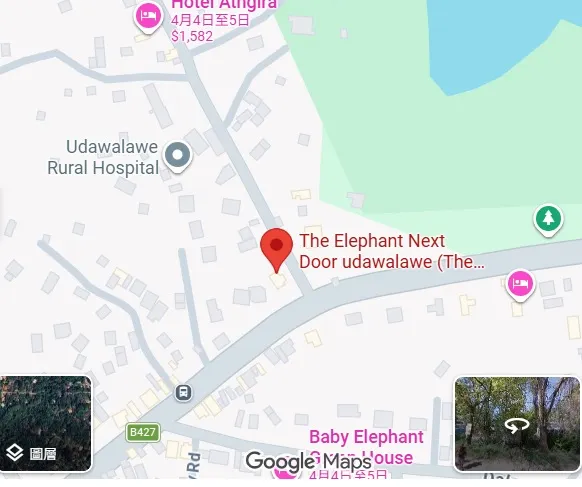Open the Hotel Athgira name label

click(224, 4)
